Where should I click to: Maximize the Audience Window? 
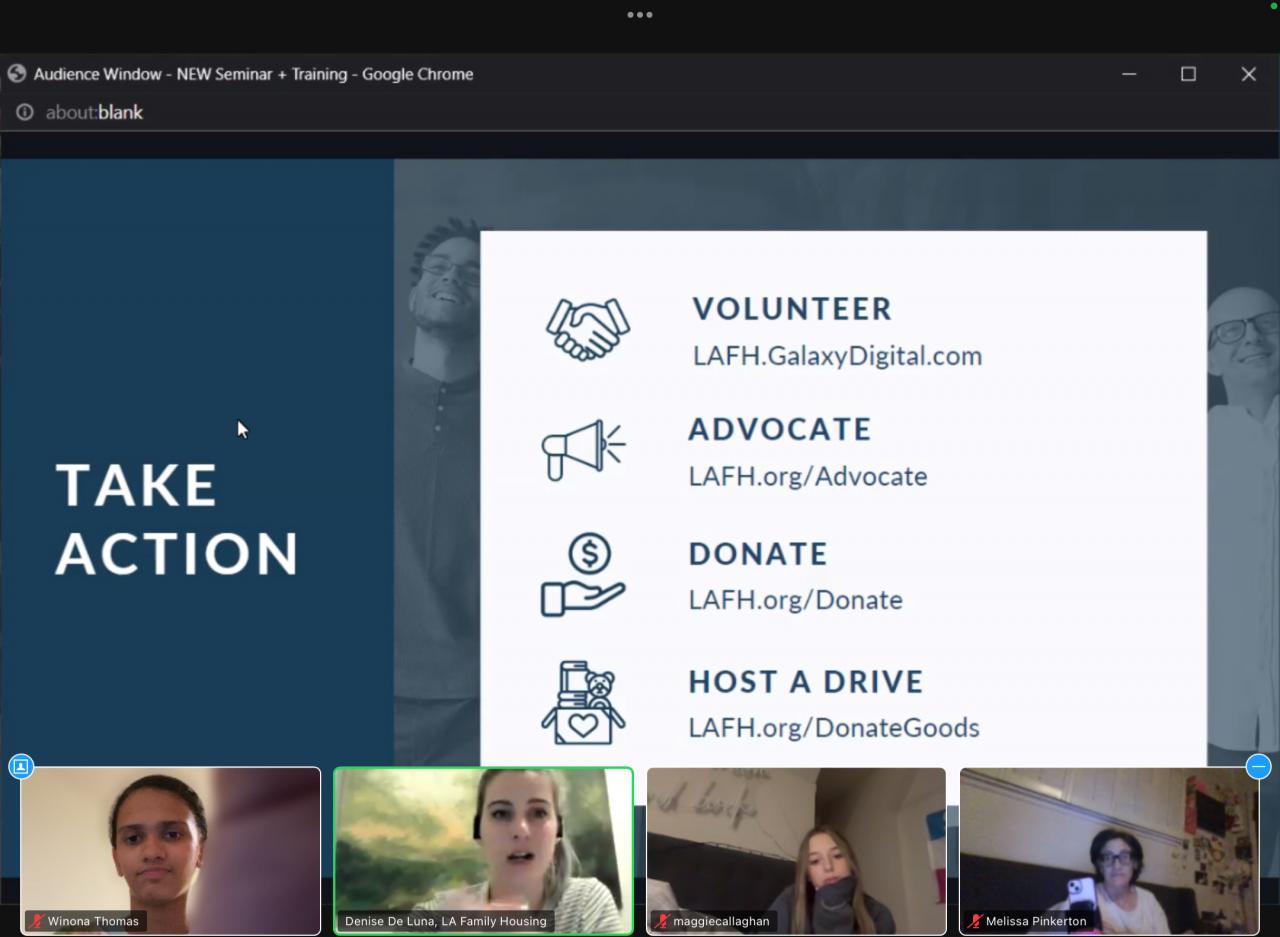click(1188, 74)
